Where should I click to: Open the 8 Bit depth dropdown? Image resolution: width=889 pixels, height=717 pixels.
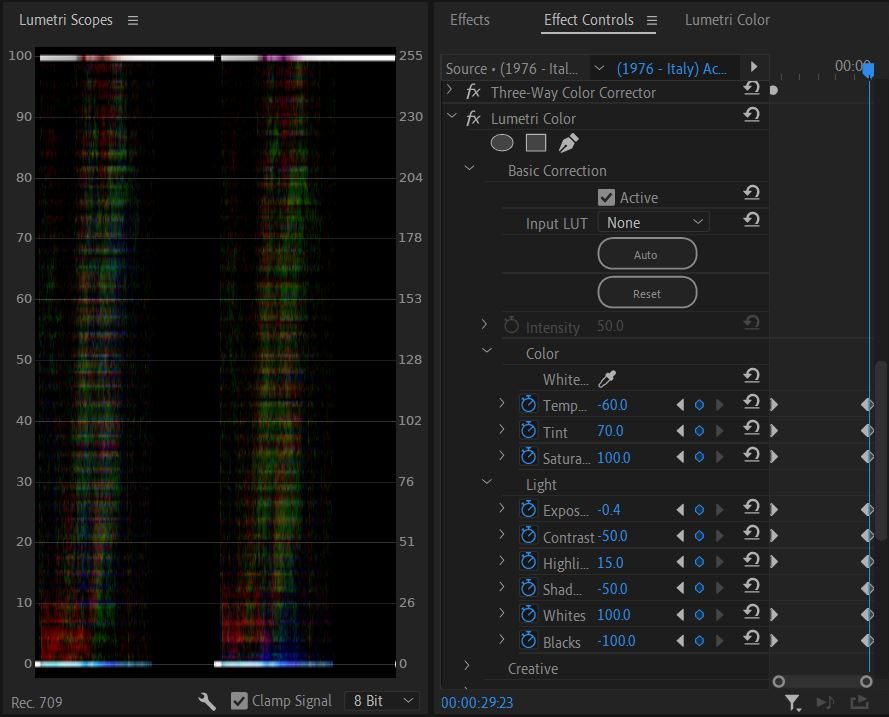pos(382,701)
